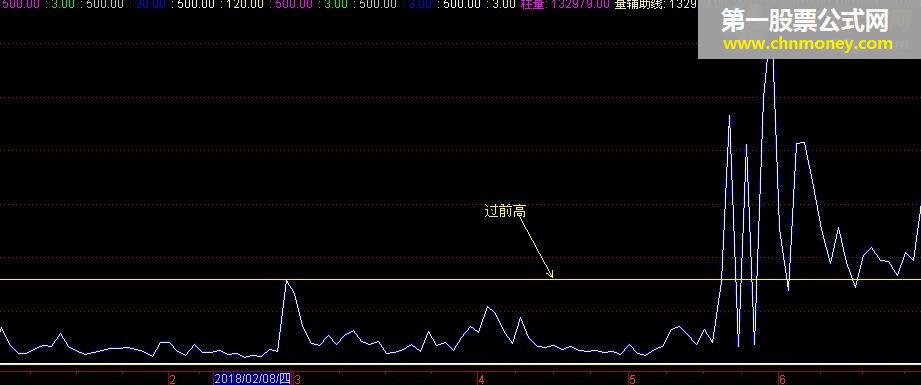Click the 过前高 annotation text
Screen dimensions: 921x385
(x=505, y=211)
